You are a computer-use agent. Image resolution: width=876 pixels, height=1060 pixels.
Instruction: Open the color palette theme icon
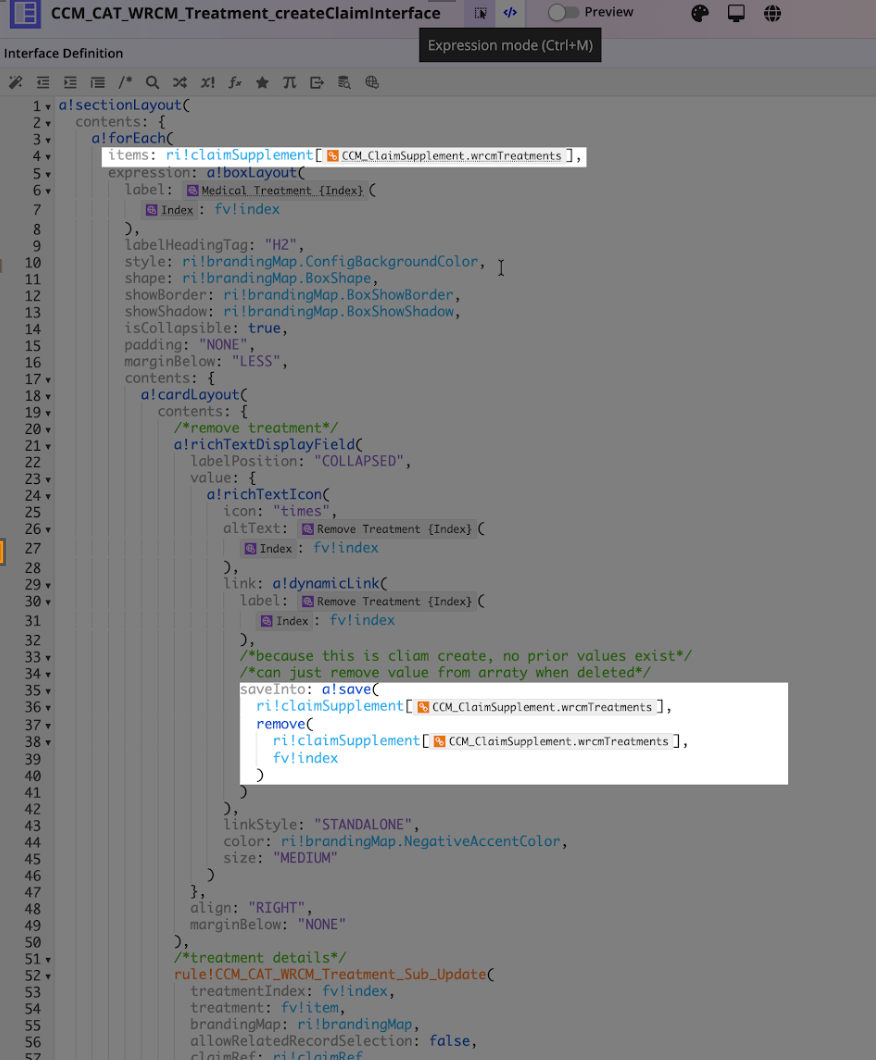pyautogui.click(x=700, y=13)
